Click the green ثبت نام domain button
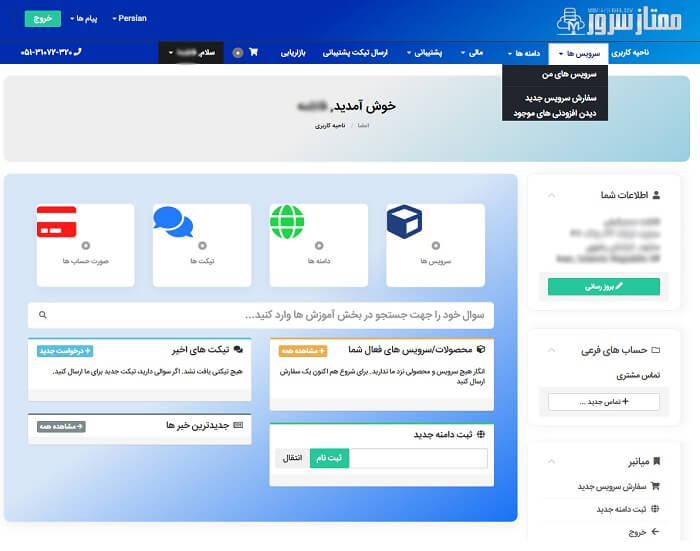700x551 pixels. coord(329,458)
